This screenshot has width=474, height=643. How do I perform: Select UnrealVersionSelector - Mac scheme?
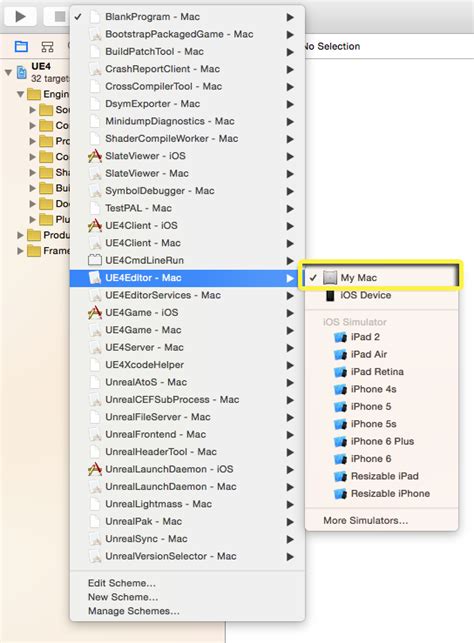coord(187,556)
